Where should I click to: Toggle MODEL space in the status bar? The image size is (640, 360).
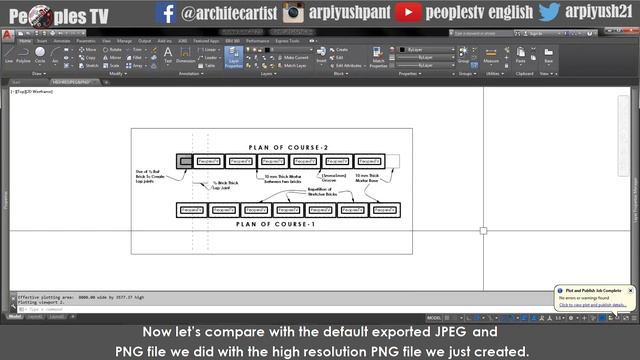pos(433,318)
